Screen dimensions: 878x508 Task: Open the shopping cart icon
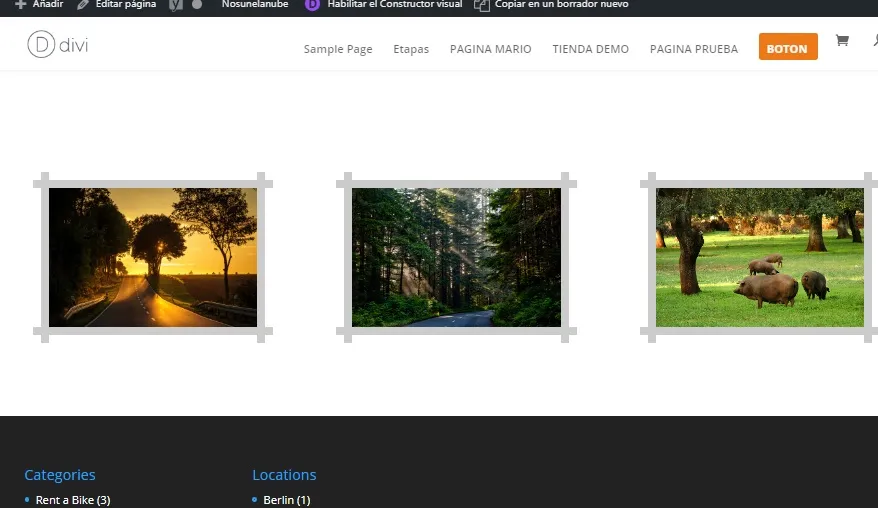tap(842, 42)
